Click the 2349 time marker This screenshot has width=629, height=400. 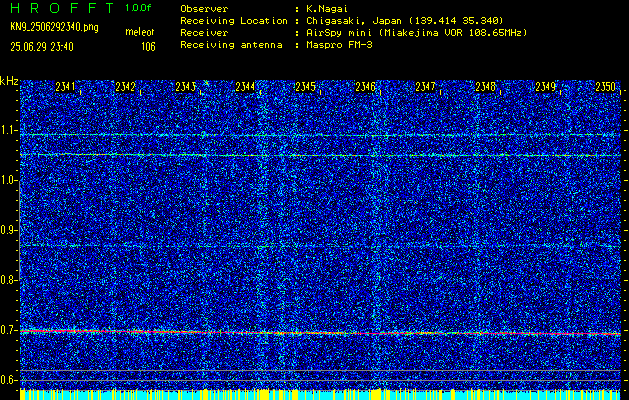[x=546, y=87]
